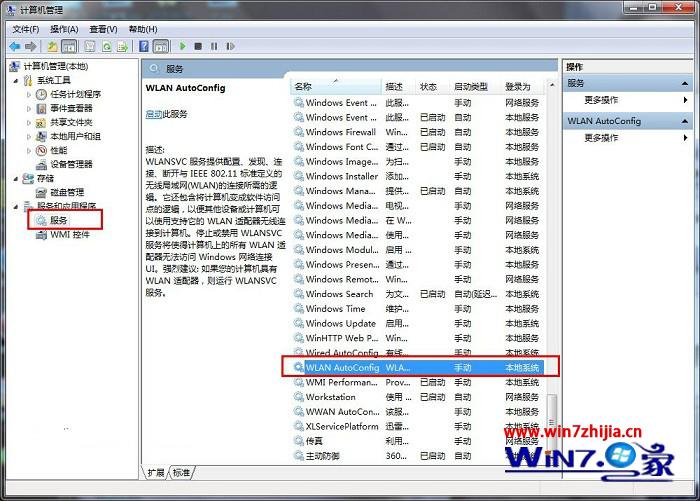
Task: Sort by the 状态 column header
Action: pos(433,87)
